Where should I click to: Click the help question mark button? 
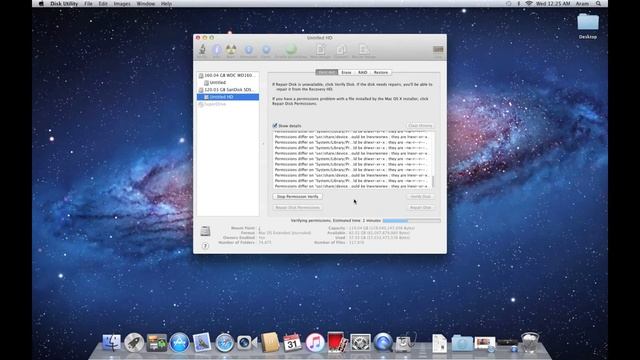(x=205, y=246)
